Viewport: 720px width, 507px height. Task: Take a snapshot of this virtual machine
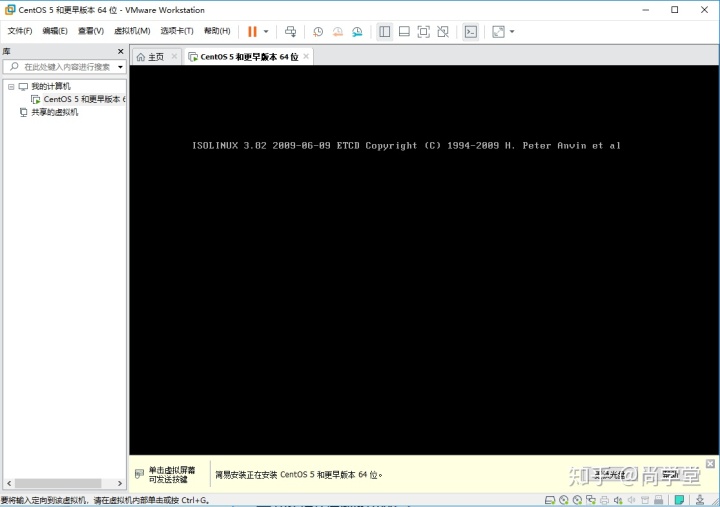tap(318, 32)
